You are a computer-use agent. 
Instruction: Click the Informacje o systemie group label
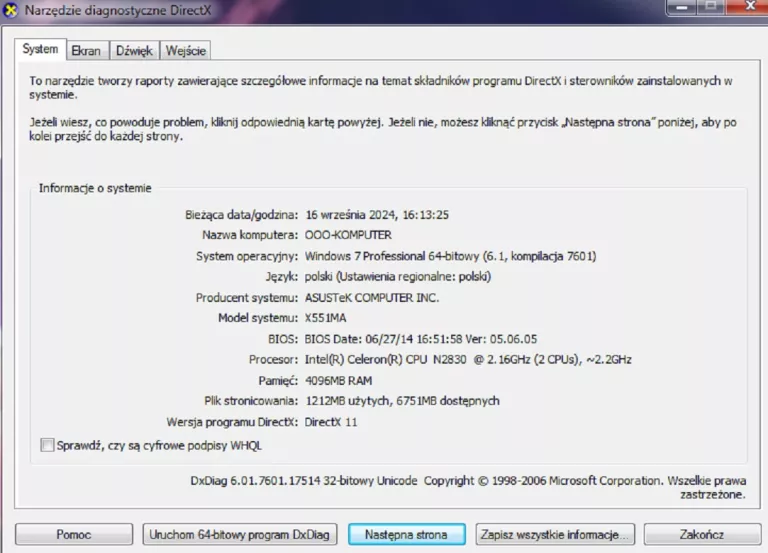coord(95,188)
